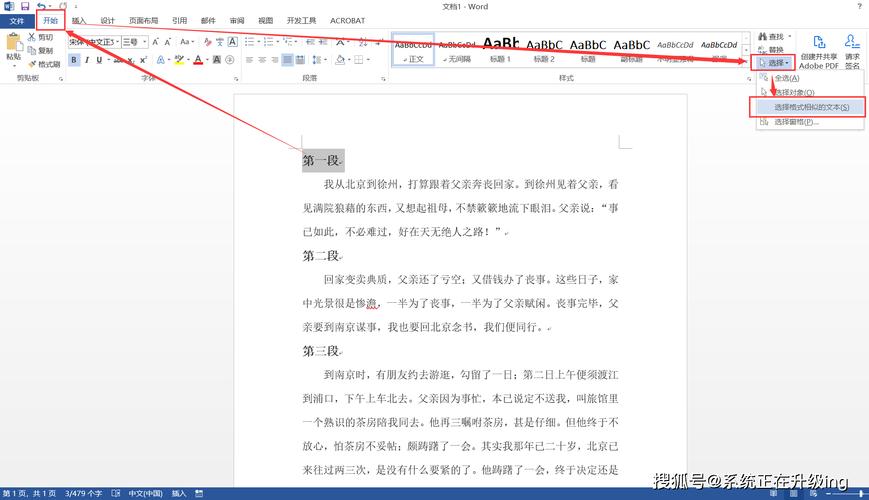Apply the 标题 1 heading style
Screen dimensions: 869x500
500,49
